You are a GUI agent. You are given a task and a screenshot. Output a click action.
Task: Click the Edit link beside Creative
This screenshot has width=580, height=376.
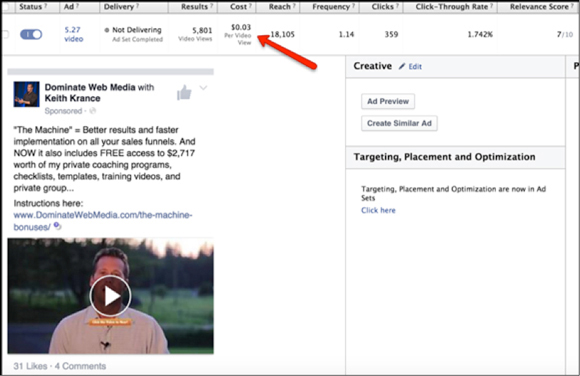(415, 67)
